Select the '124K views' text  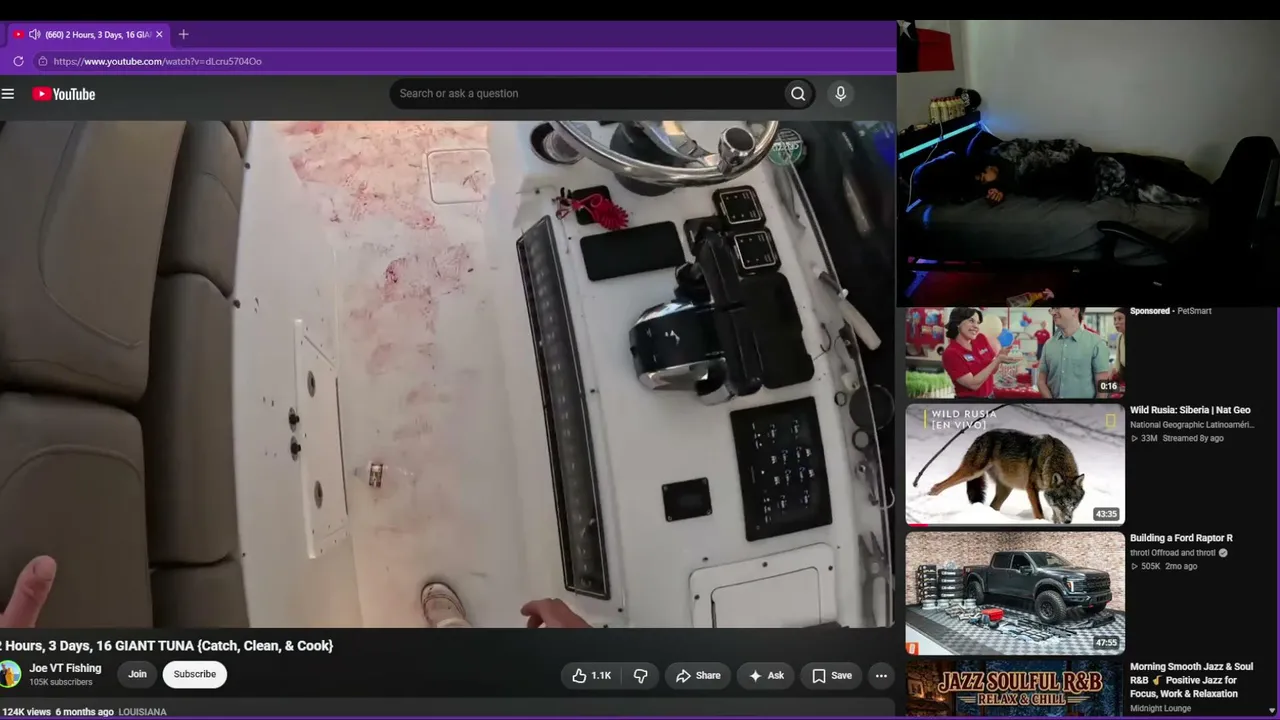26,712
